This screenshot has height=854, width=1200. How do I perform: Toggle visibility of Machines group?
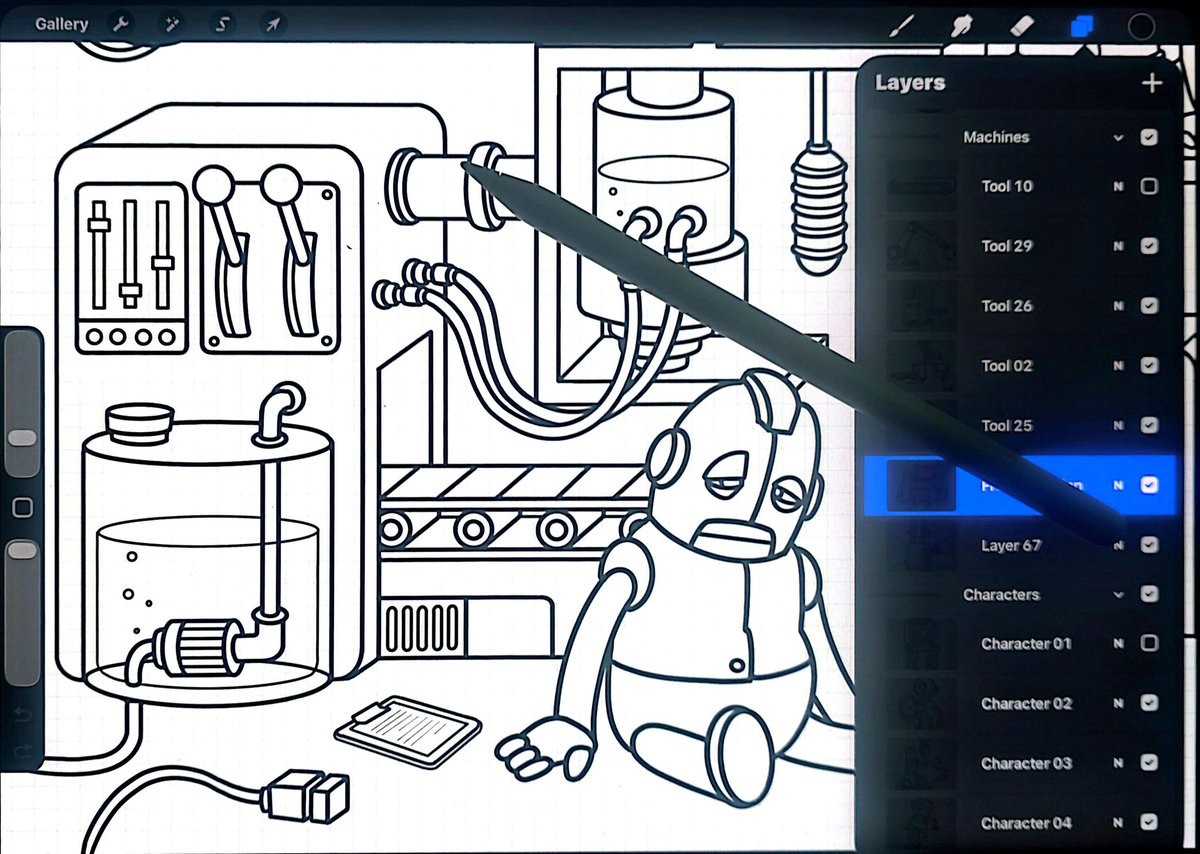point(1149,137)
